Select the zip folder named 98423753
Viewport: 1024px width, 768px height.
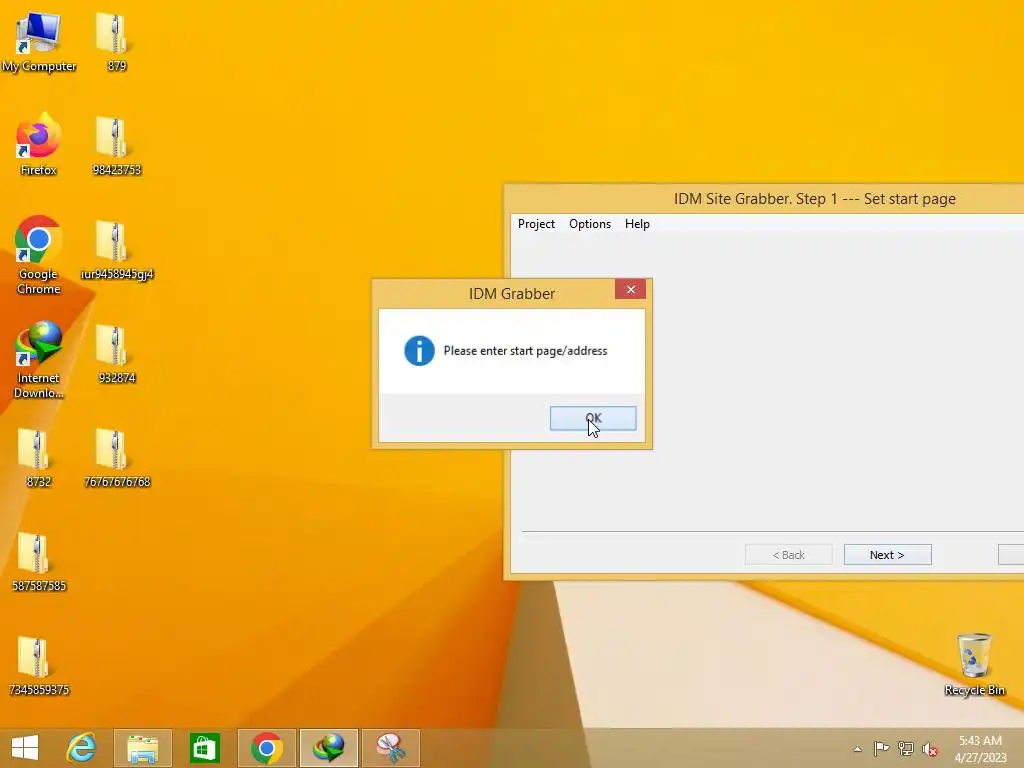click(116, 145)
